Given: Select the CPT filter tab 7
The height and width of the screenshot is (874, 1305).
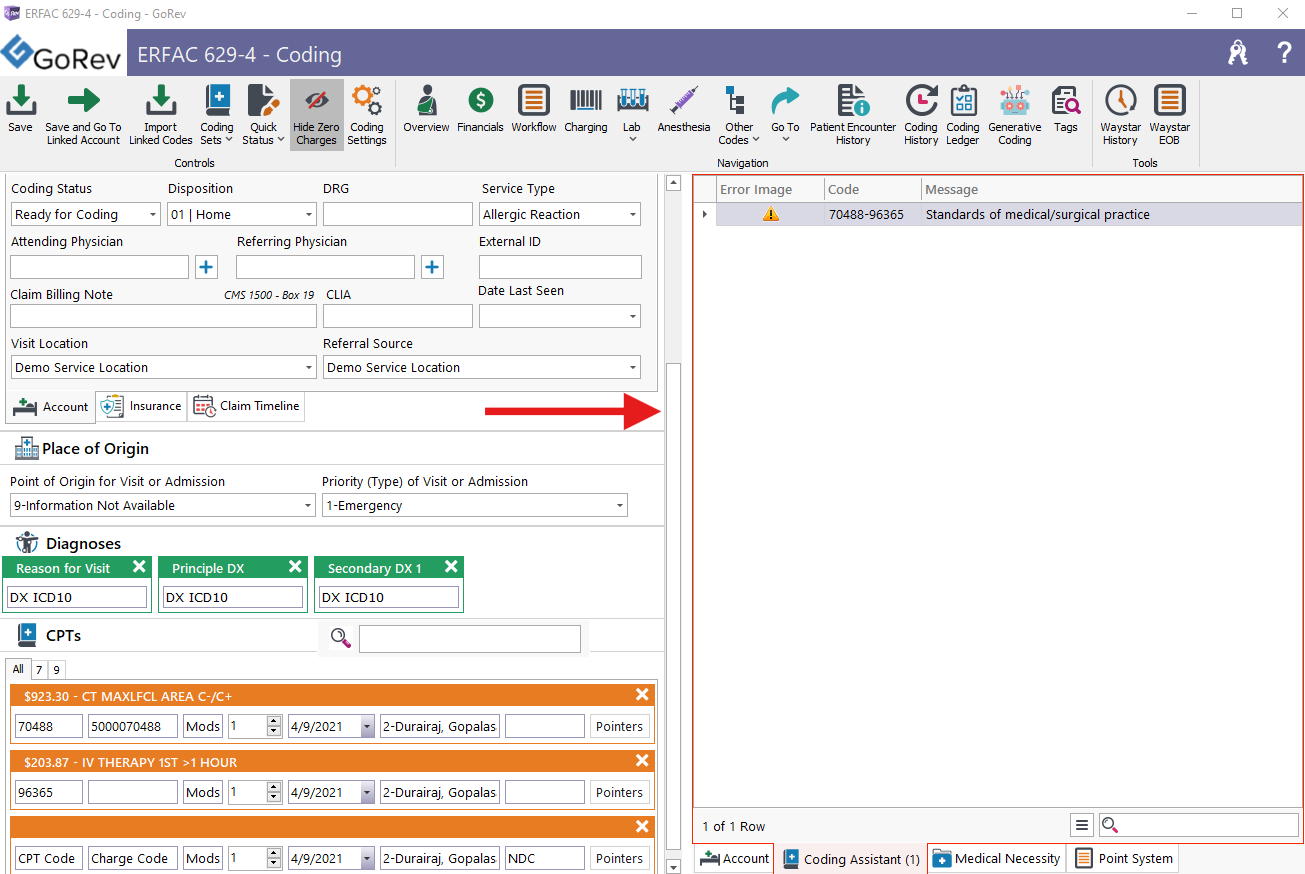Looking at the screenshot, I should click(x=39, y=670).
